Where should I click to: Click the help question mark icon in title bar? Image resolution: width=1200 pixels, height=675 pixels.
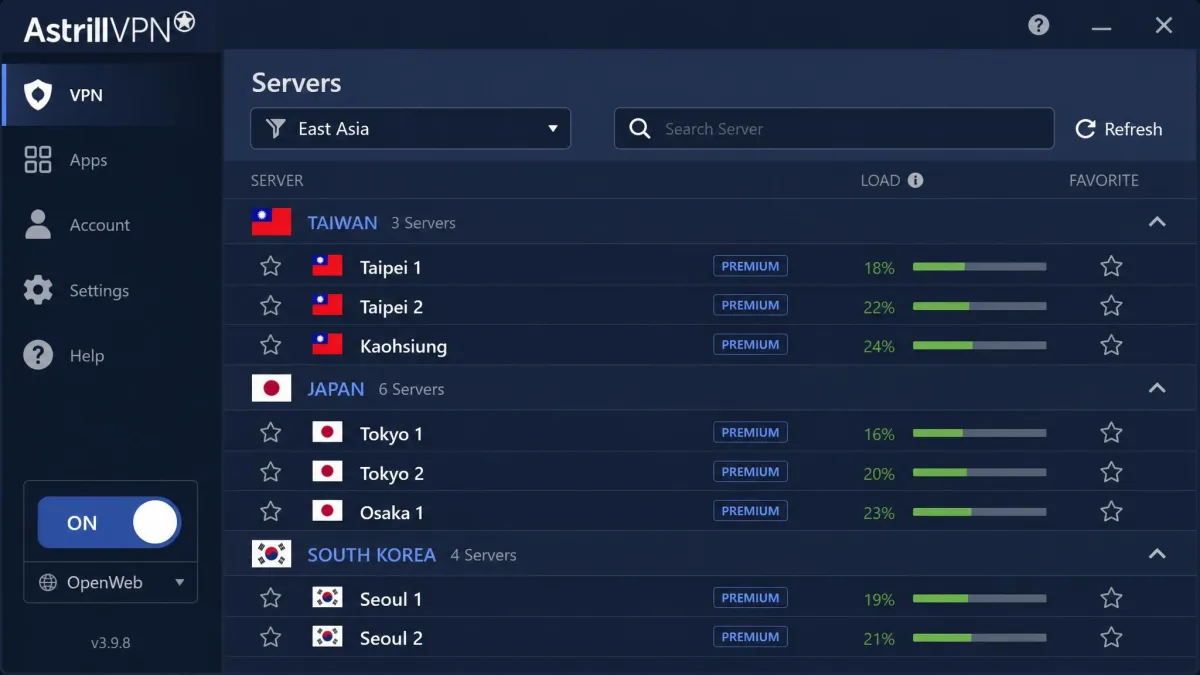click(x=1039, y=25)
